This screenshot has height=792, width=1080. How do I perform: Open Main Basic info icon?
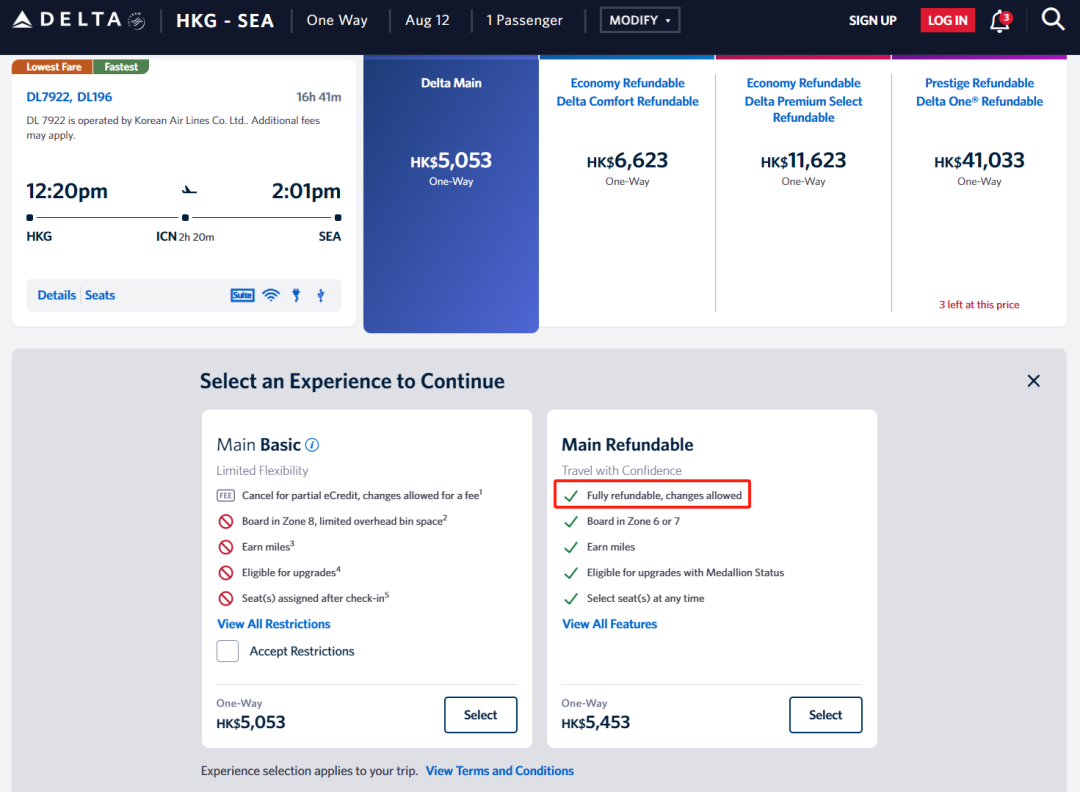coord(312,445)
